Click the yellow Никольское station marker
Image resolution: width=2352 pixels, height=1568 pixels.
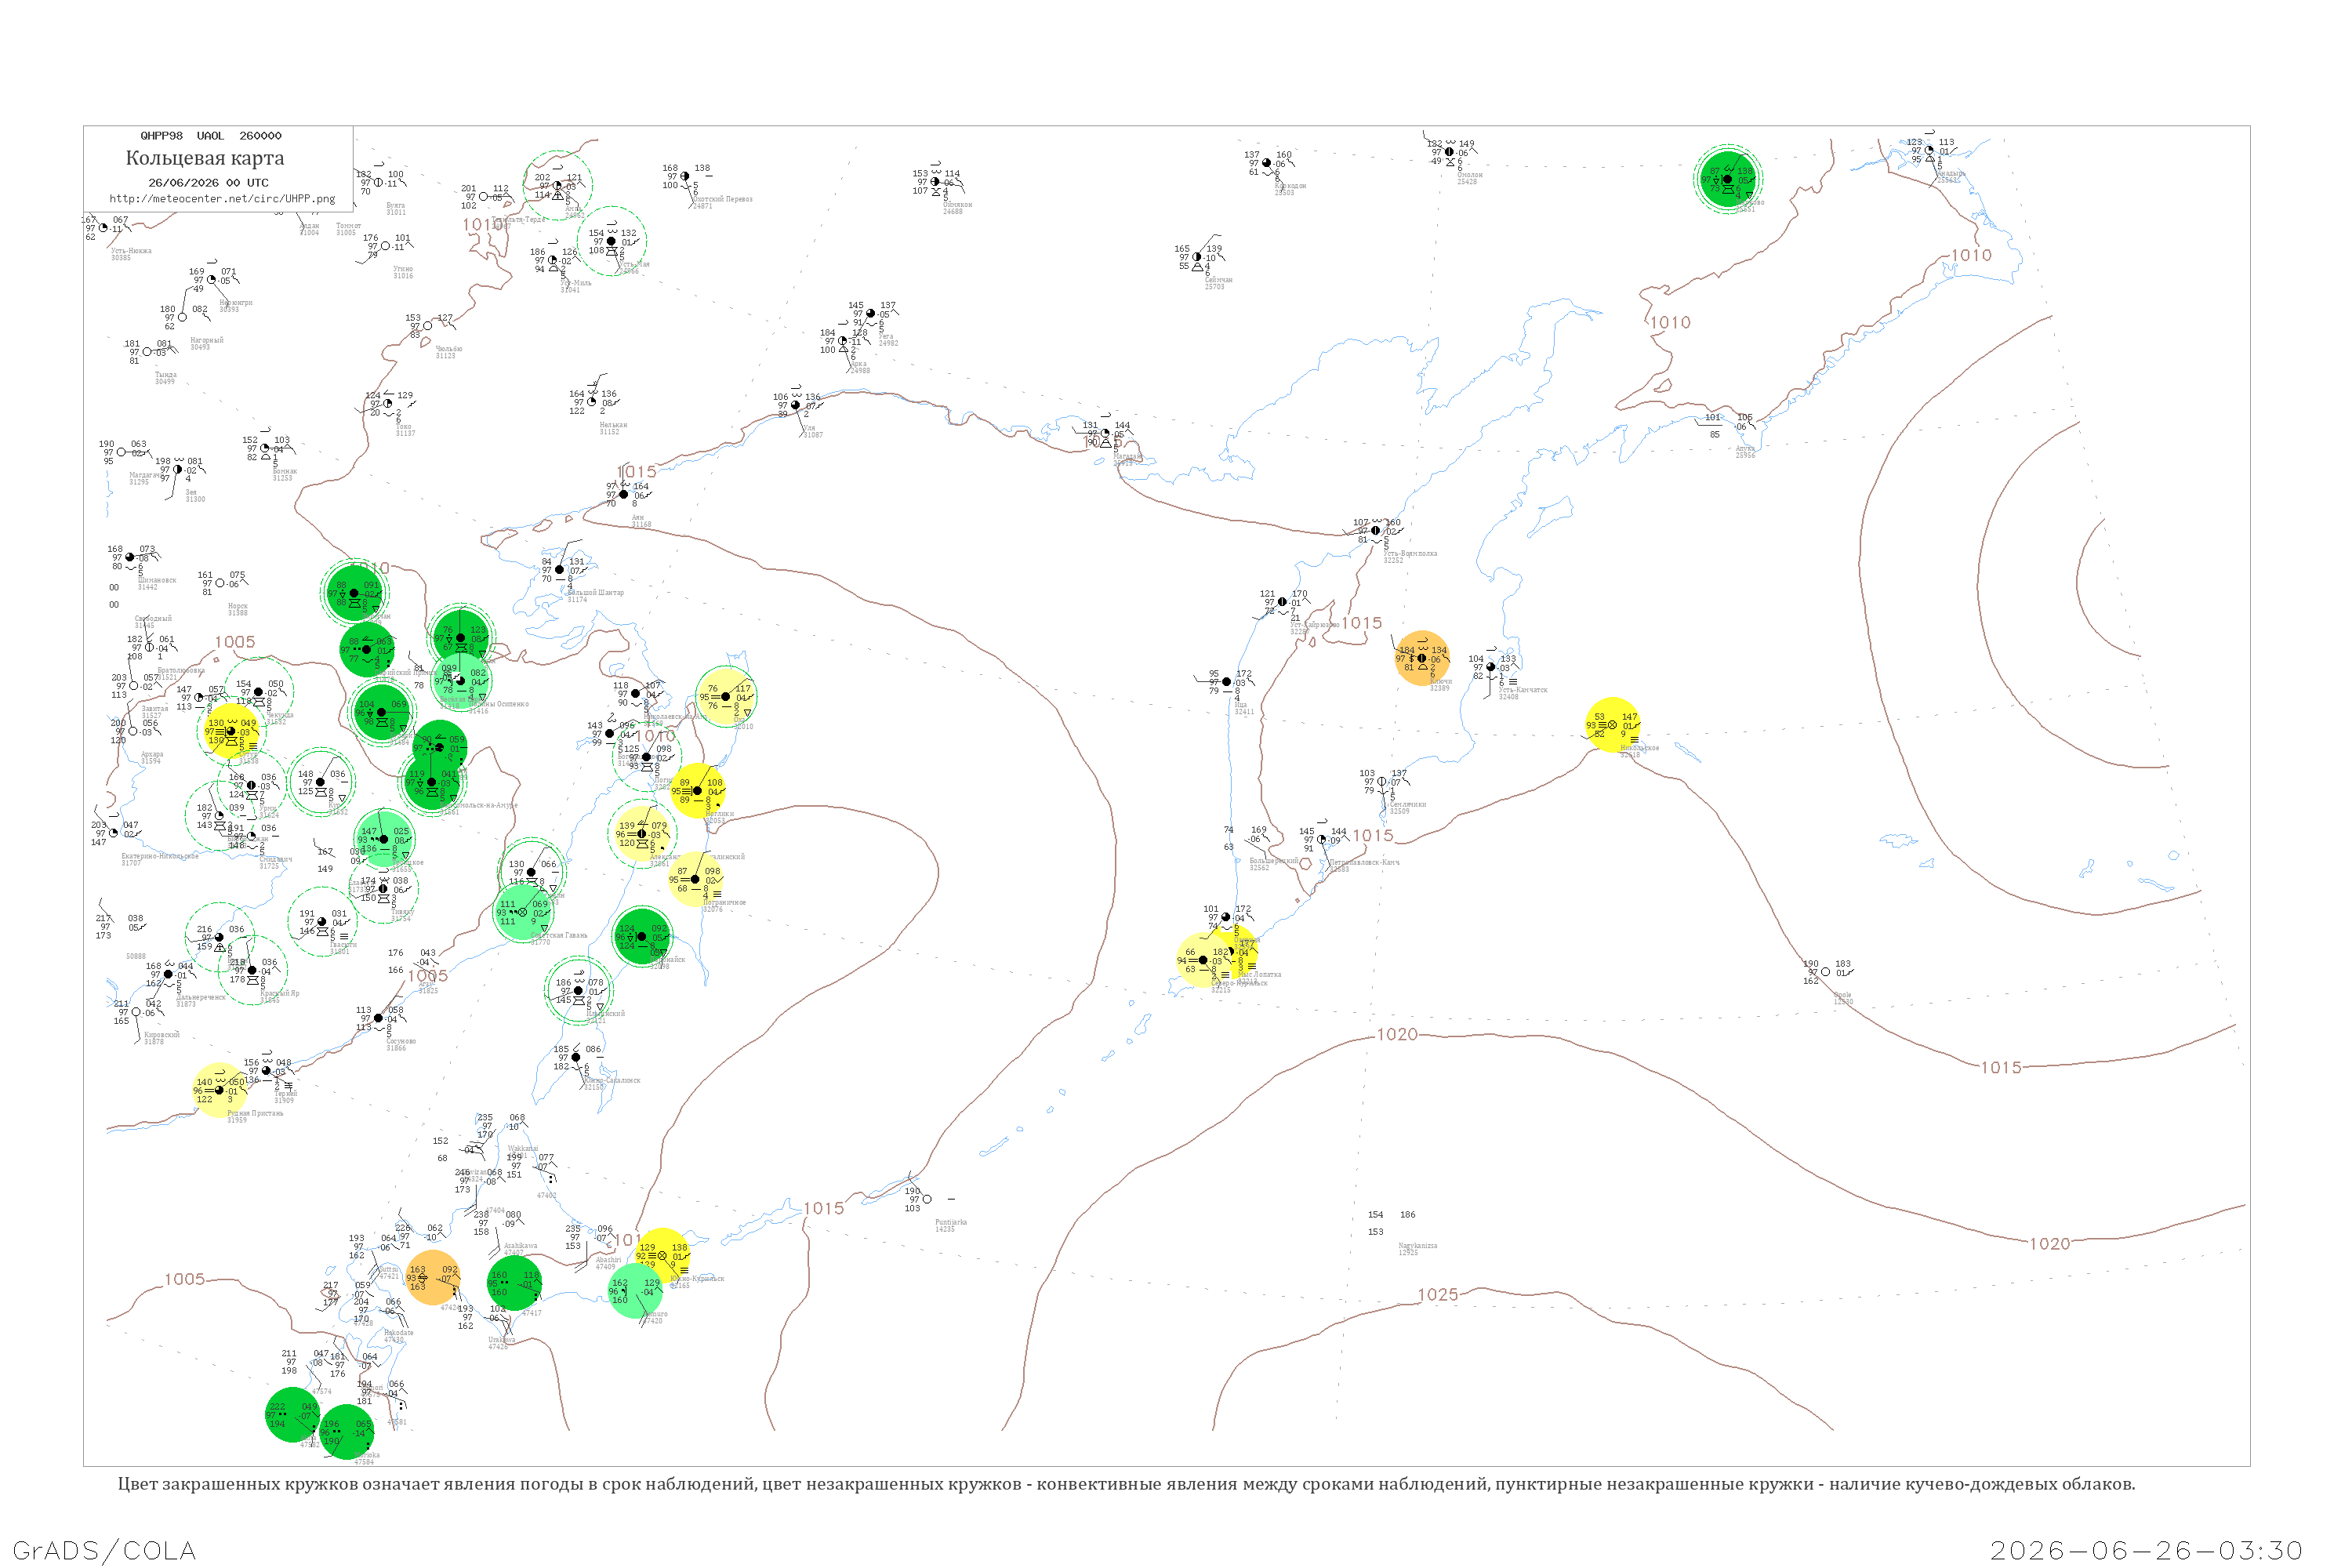click(x=1612, y=724)
